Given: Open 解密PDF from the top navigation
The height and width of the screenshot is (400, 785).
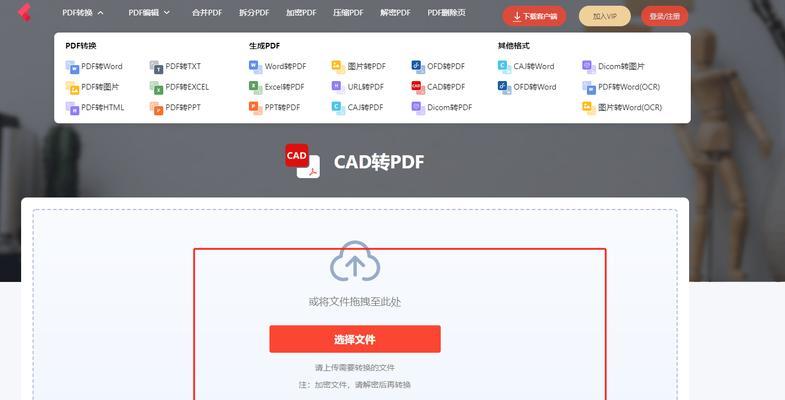Looking at the screenshot, I should click(395, 13).
